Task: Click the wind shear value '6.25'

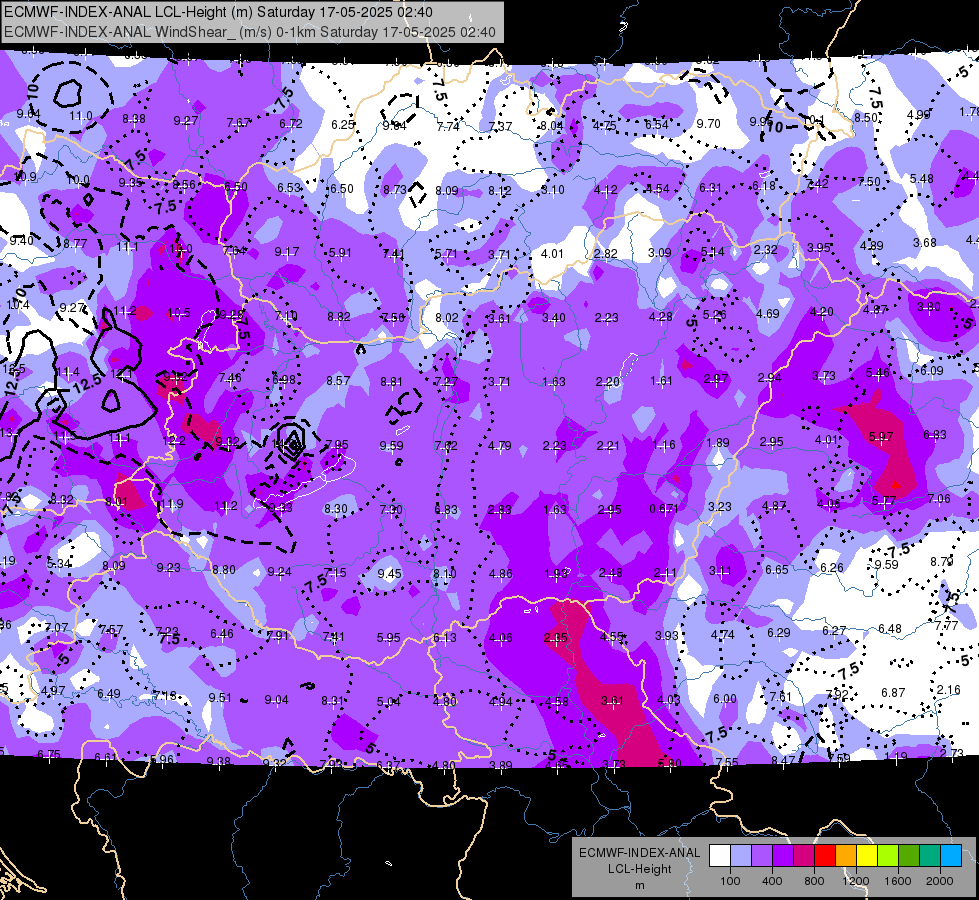Action: tap(343, 124)
